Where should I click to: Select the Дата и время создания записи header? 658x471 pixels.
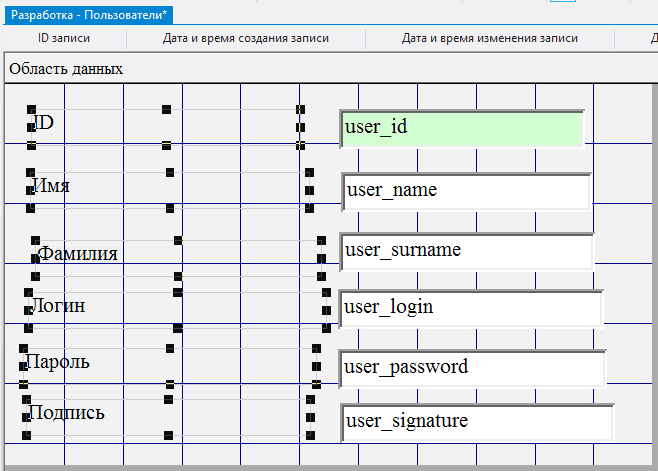pyautogui.click(x=246, y=39)
